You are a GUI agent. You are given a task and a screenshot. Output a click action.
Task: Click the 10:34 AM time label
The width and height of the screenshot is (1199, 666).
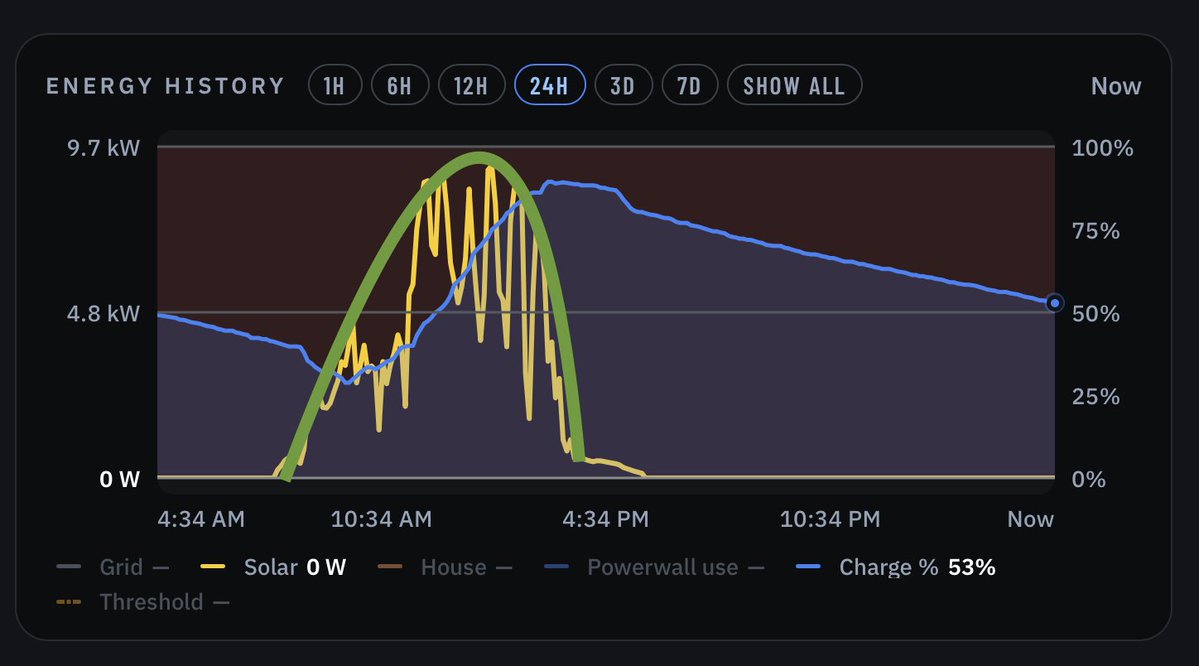click(x=381, y=519)
